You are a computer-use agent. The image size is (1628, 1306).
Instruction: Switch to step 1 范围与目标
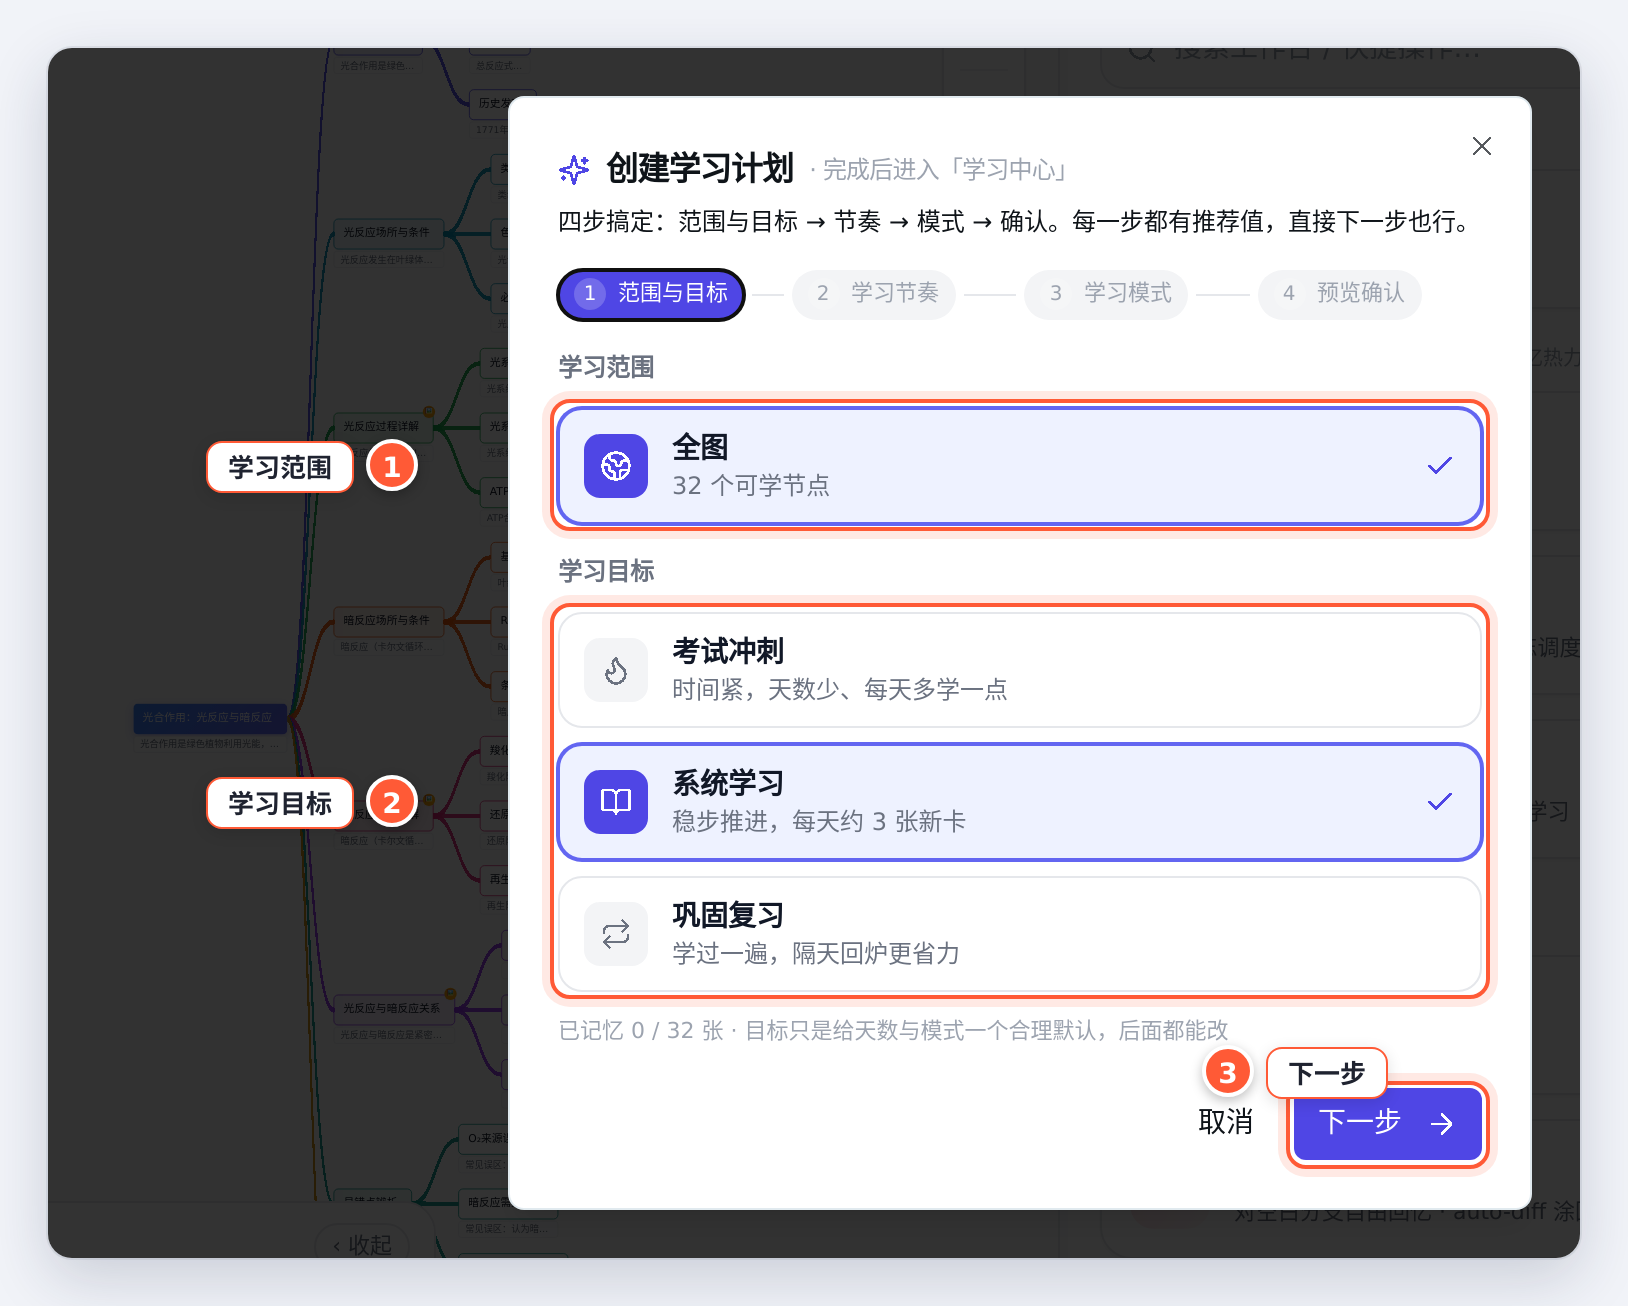point(651,294)
